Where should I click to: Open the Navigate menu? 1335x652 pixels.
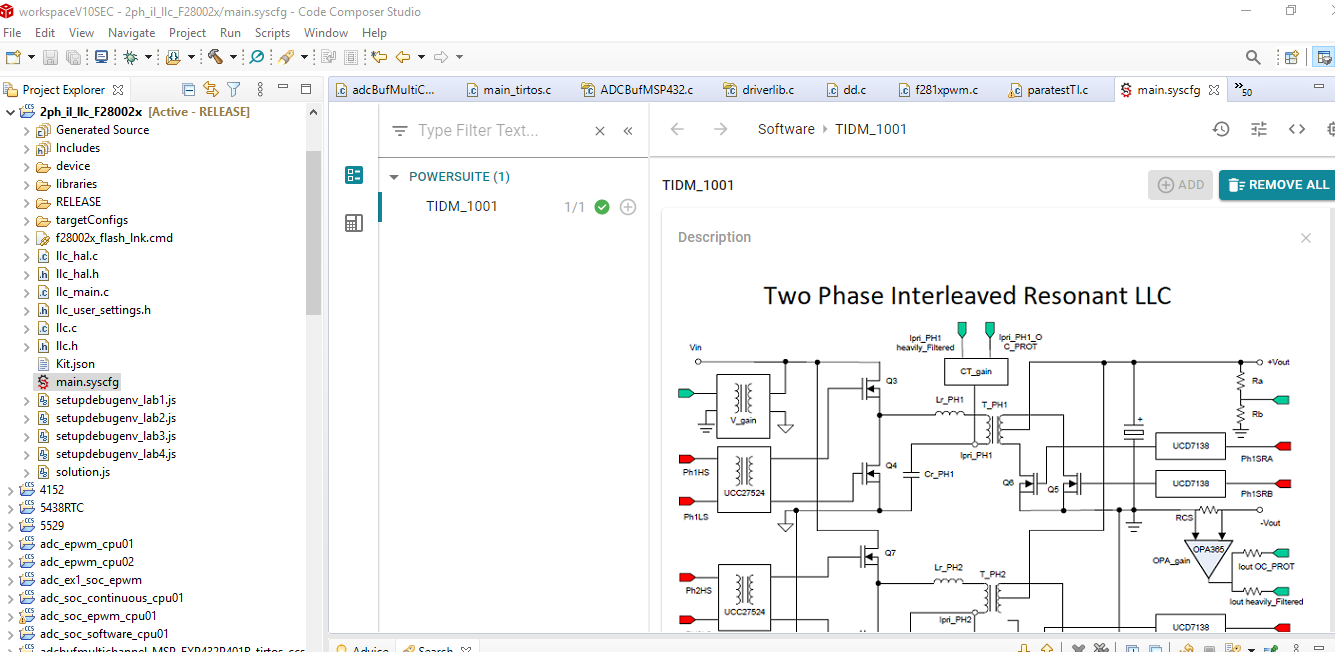[x=132, y=33]
